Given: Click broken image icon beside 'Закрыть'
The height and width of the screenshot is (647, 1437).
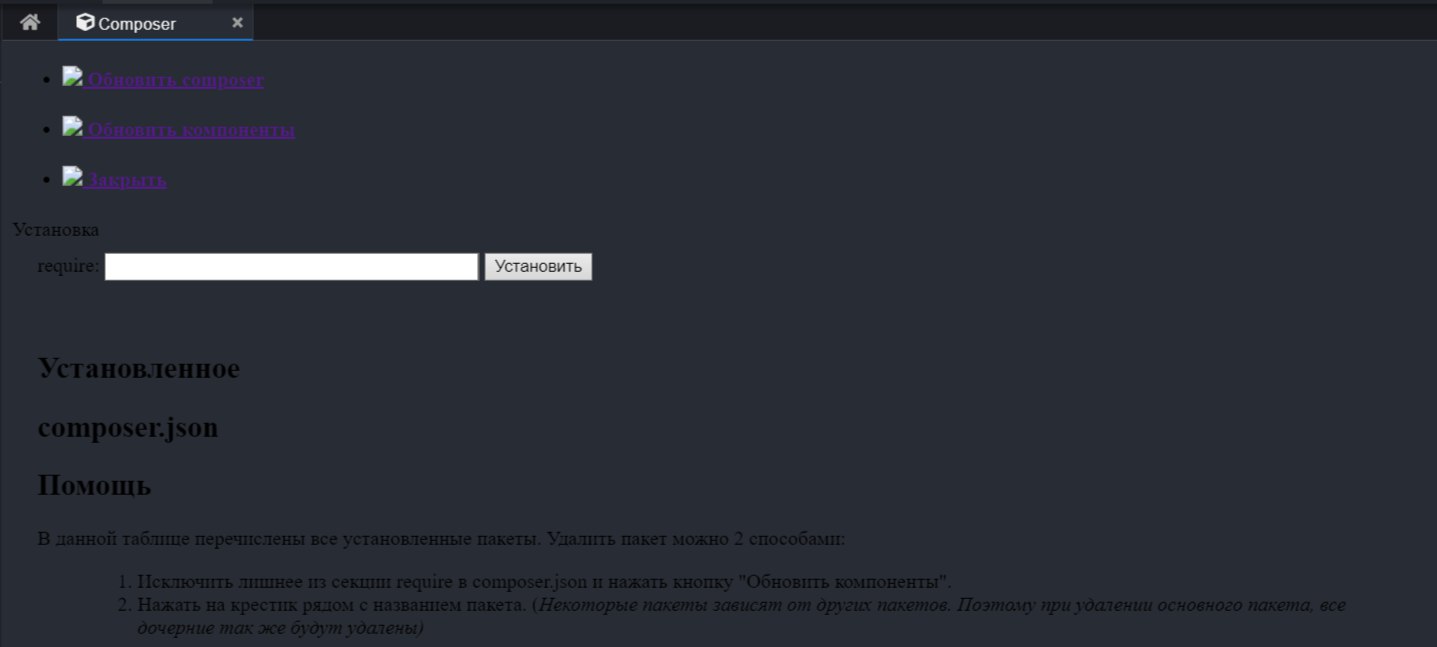Looking at the screenshot, I should pyautogui.click(x=72, y=175).
